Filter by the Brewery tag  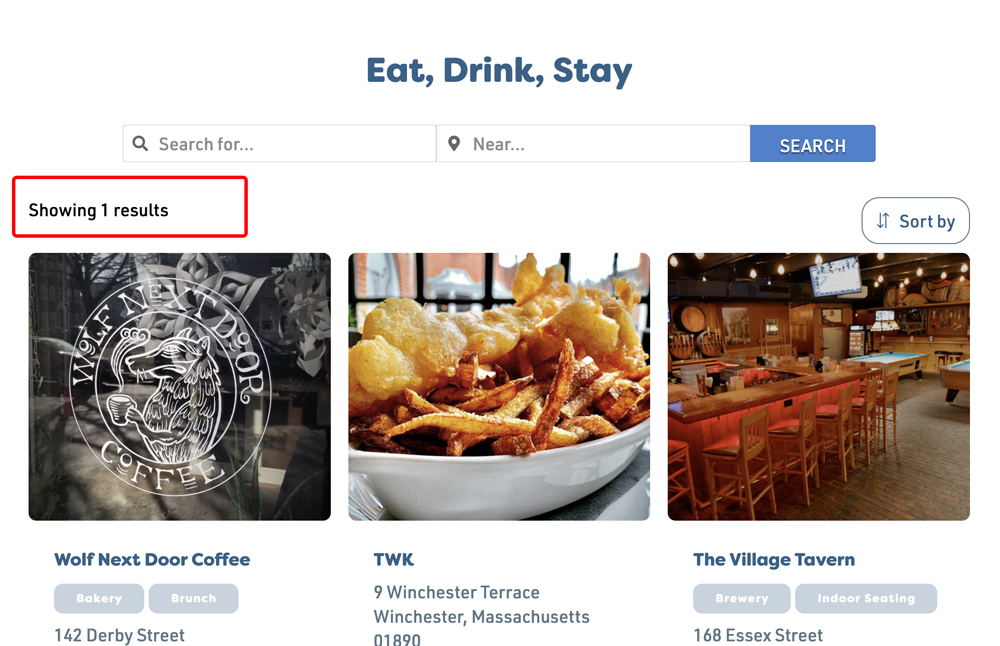742,599
